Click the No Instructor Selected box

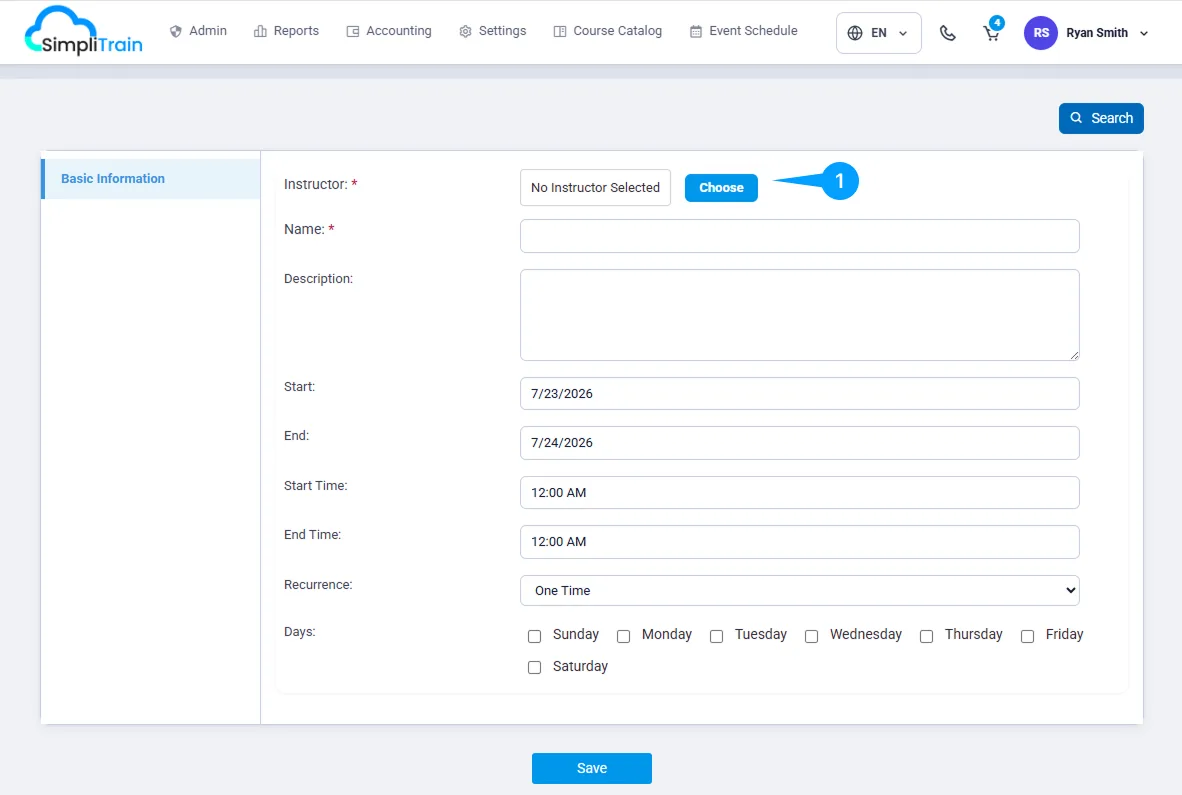coord(596,188)
